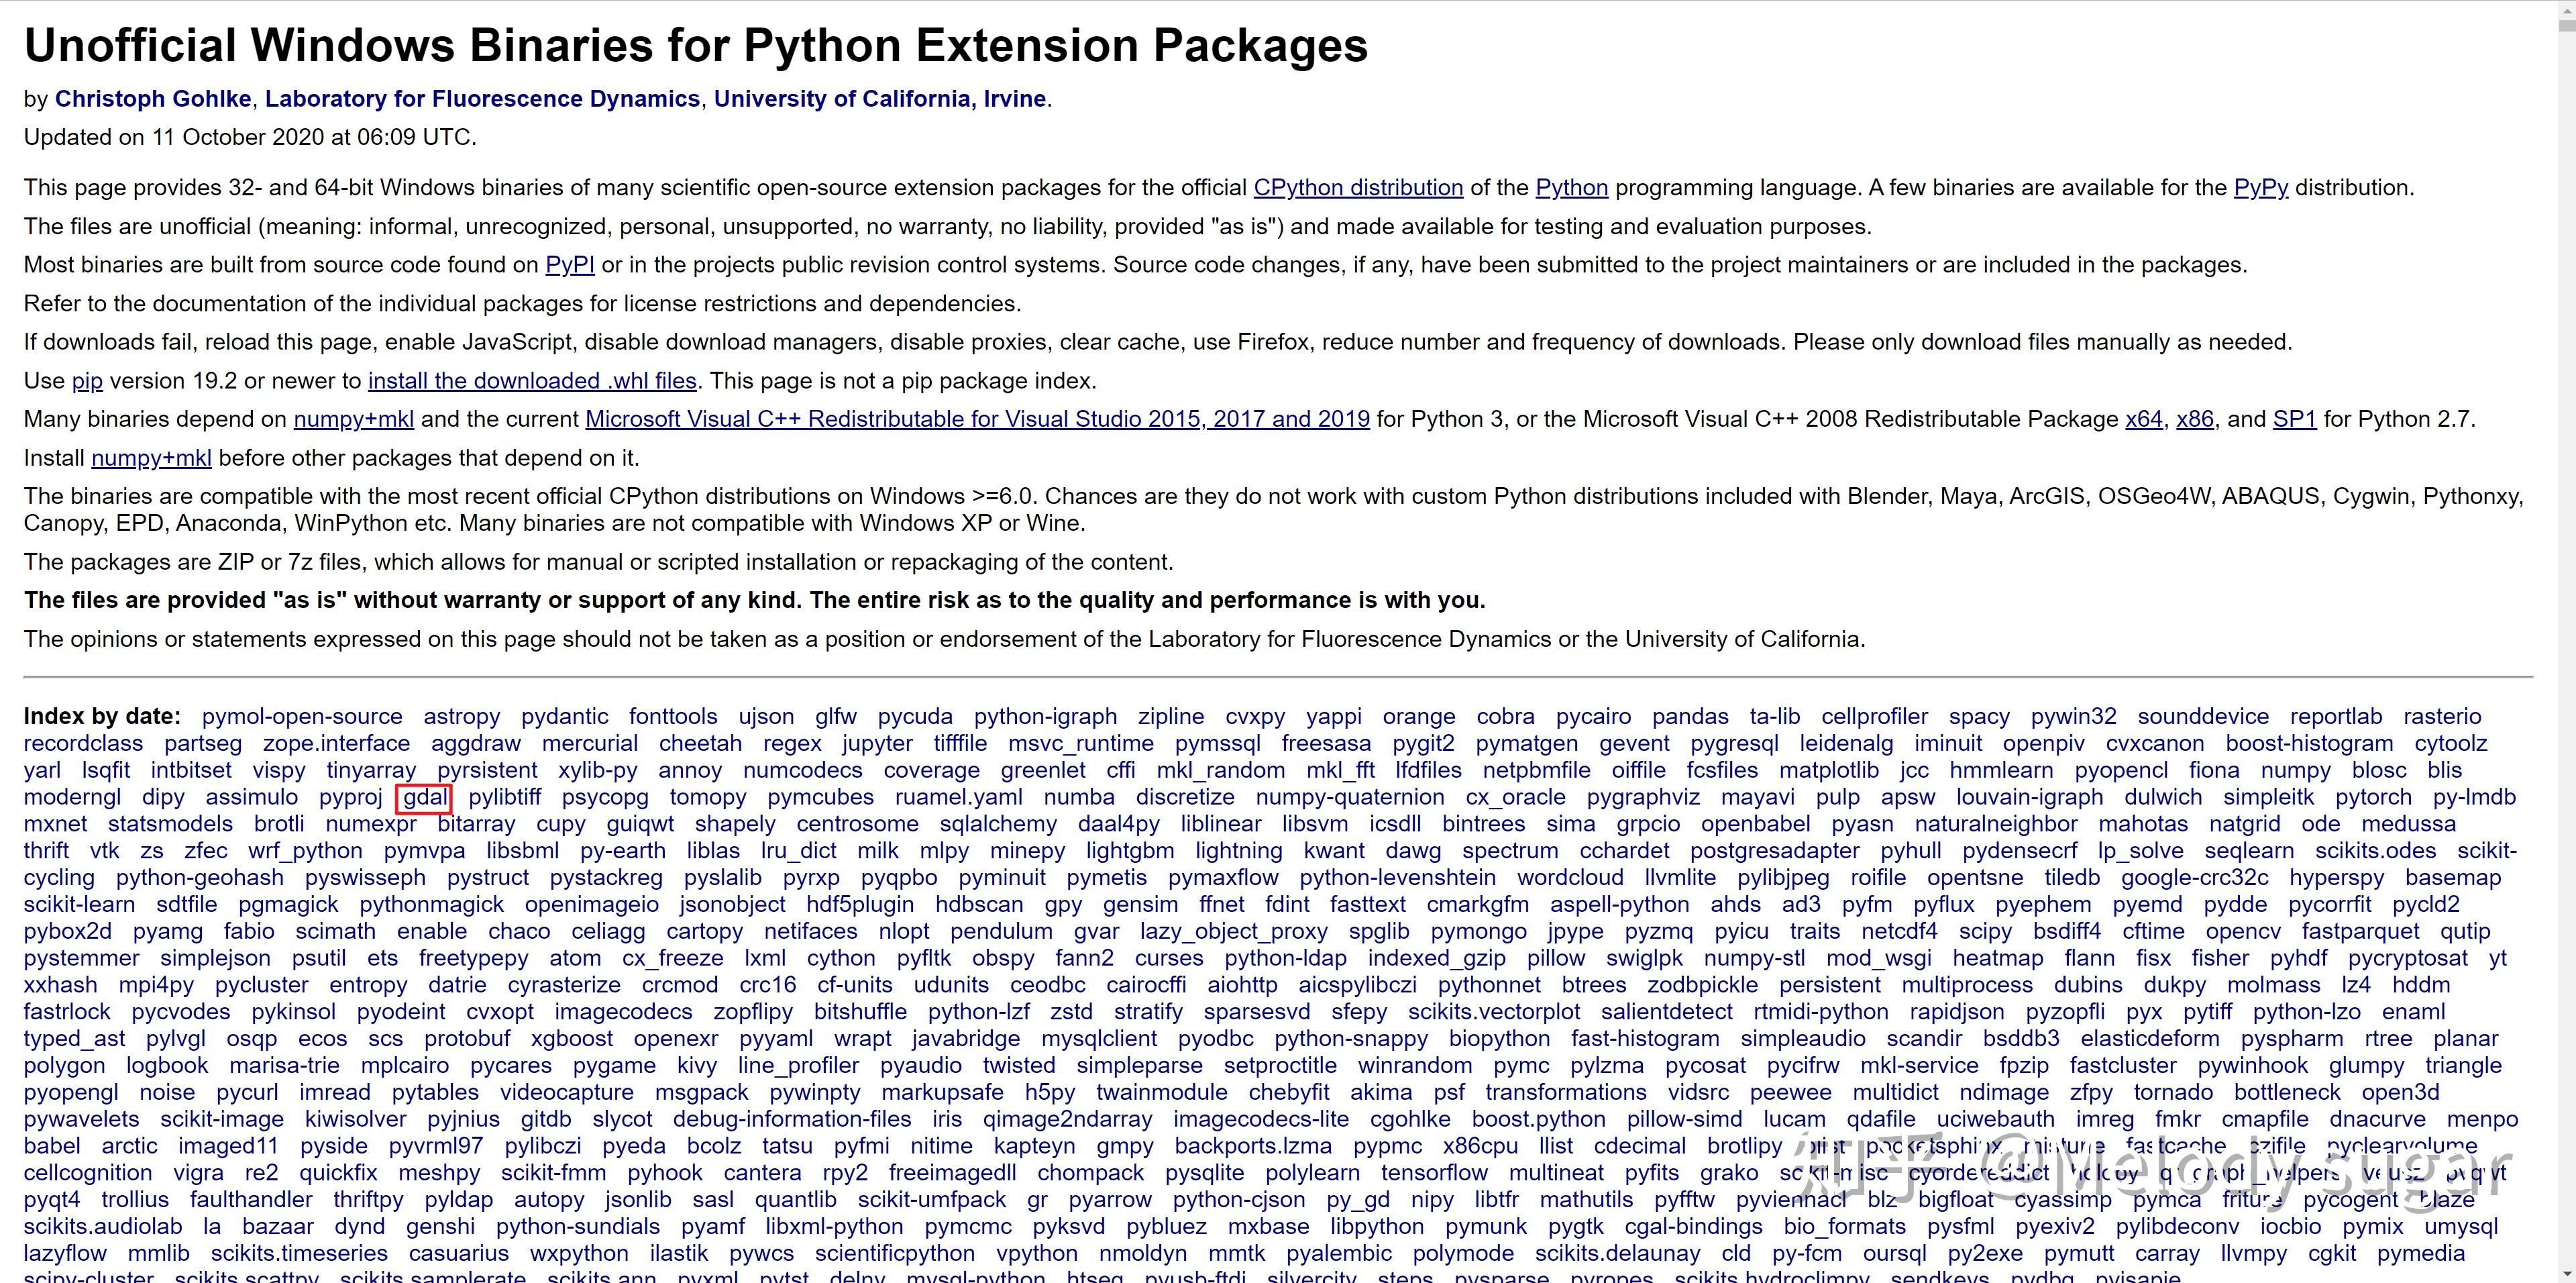Screen dimensions: 2576x1283
Task: Go to the numpy package link
Action: point(2295,770)
